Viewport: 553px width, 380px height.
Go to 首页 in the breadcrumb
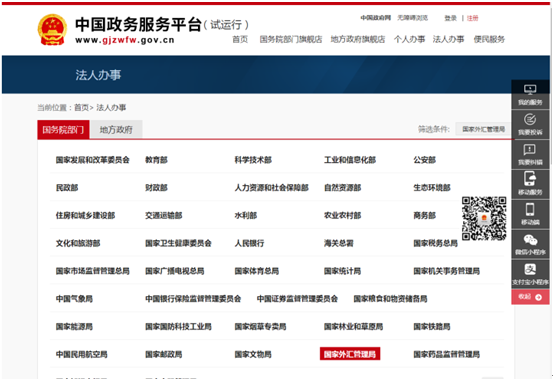(x=81, y=108)
